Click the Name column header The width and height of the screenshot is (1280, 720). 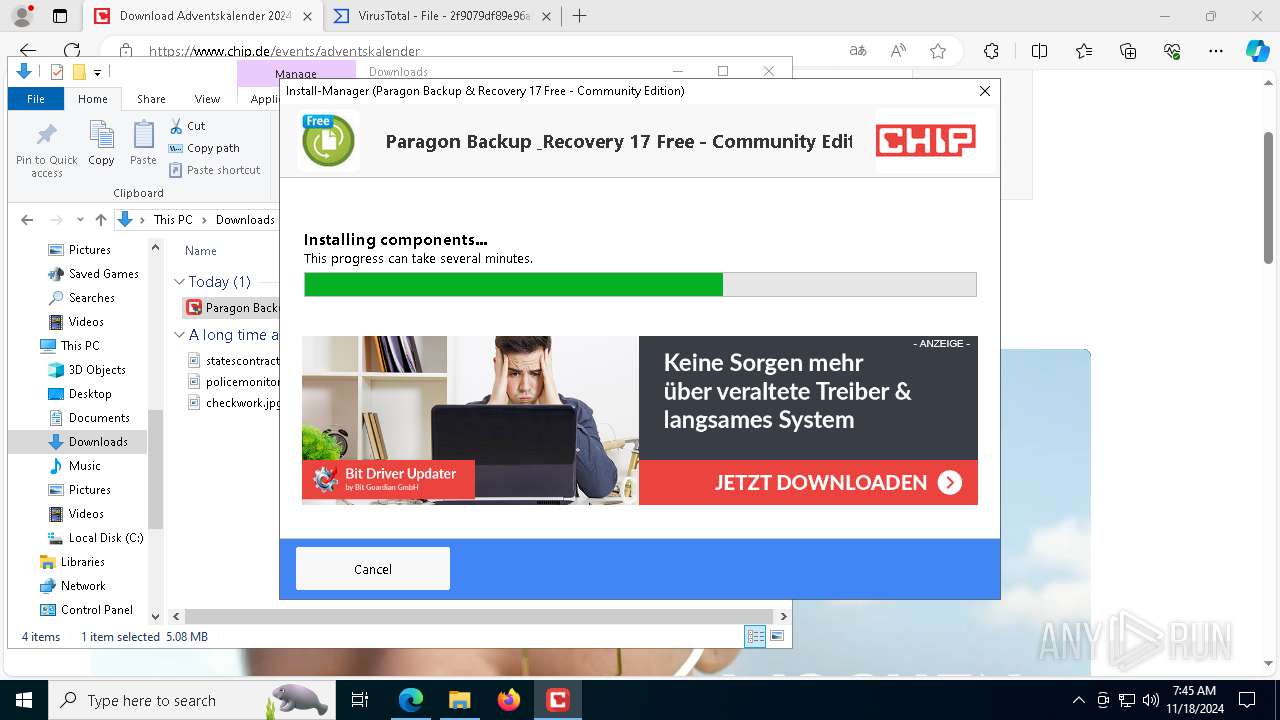point(201,251)
